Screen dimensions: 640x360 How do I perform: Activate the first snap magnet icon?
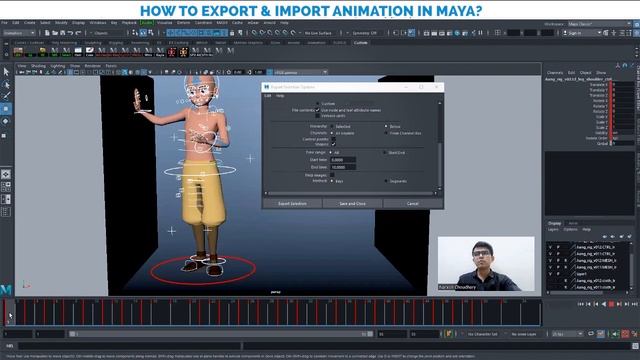point(254,33)
